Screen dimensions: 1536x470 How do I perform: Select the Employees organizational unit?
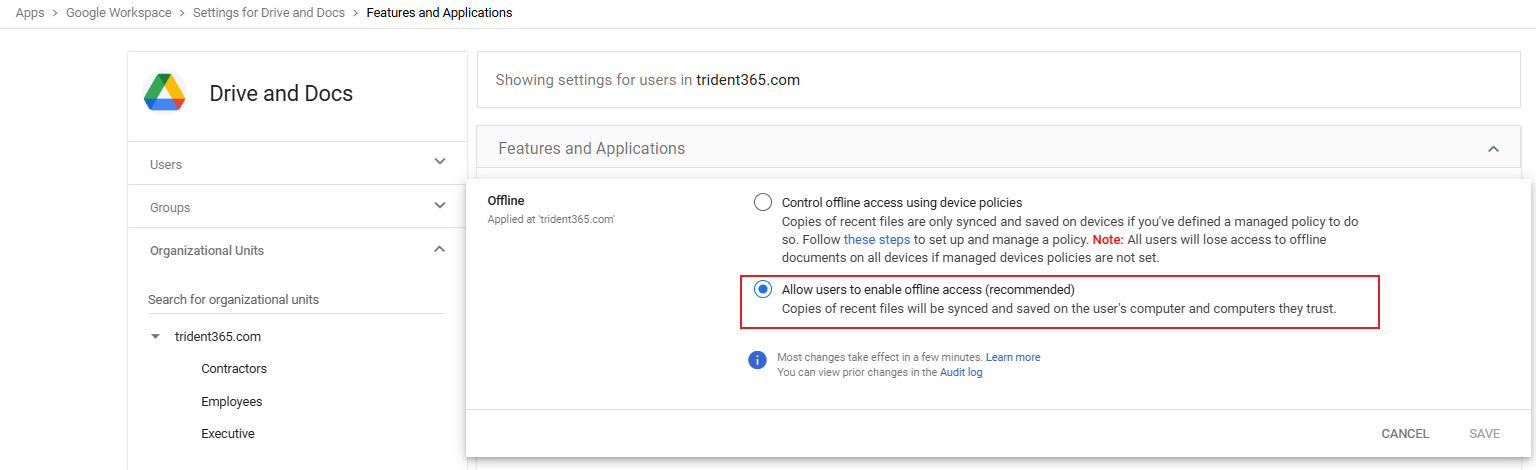[231, 402]
